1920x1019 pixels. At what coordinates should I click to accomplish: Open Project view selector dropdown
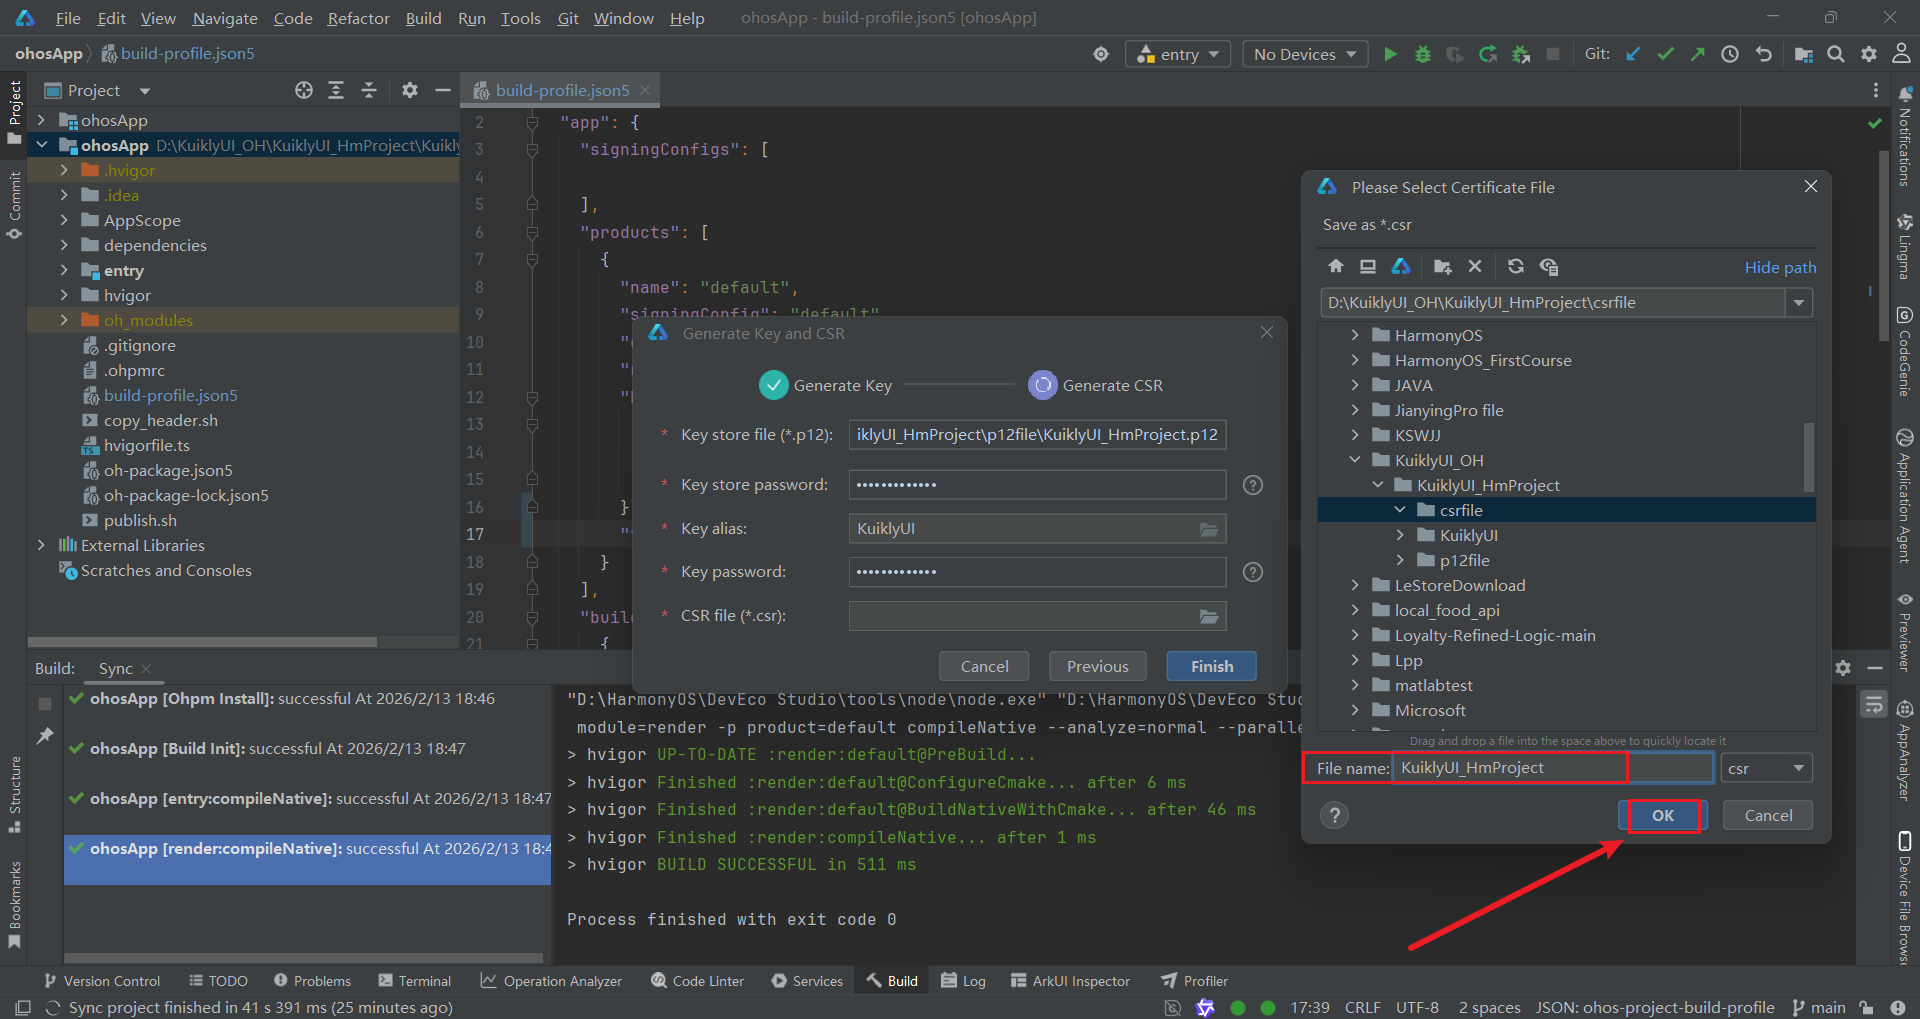coord(145,91)
